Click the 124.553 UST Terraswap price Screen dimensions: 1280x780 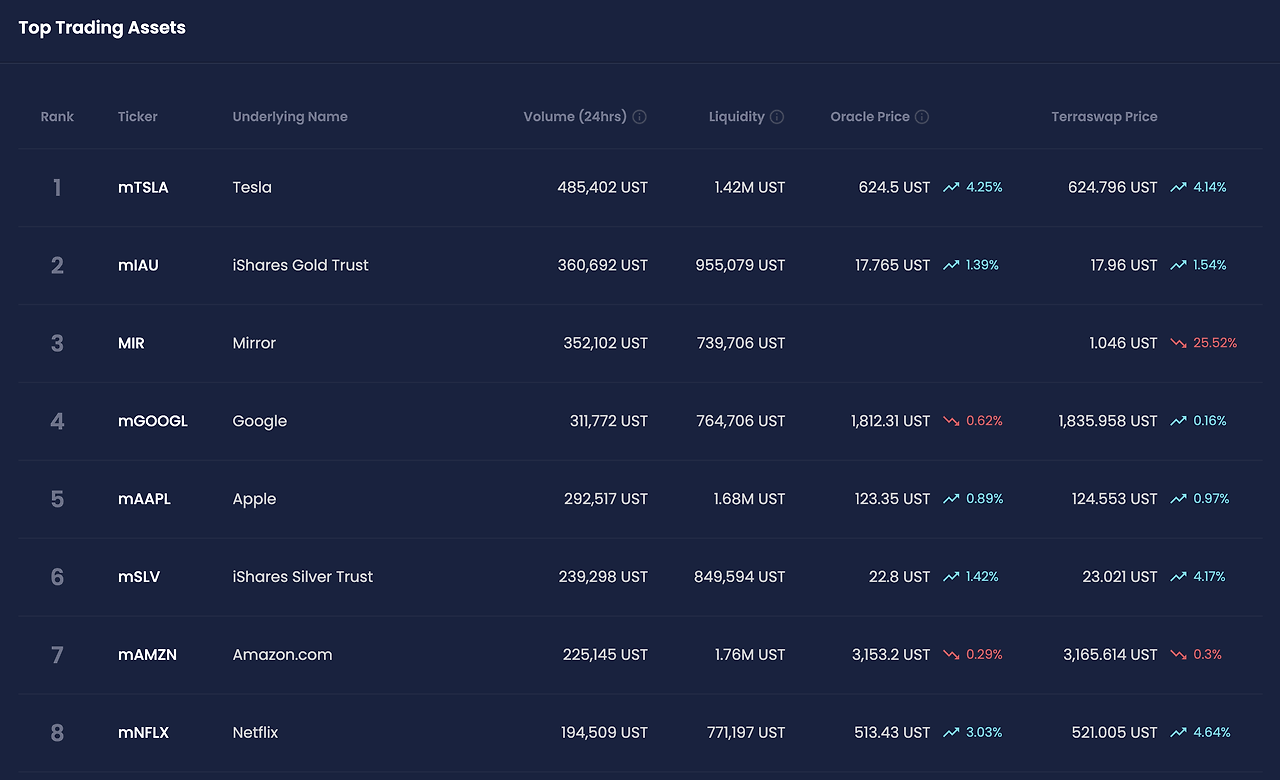(x=1115, y=499)
